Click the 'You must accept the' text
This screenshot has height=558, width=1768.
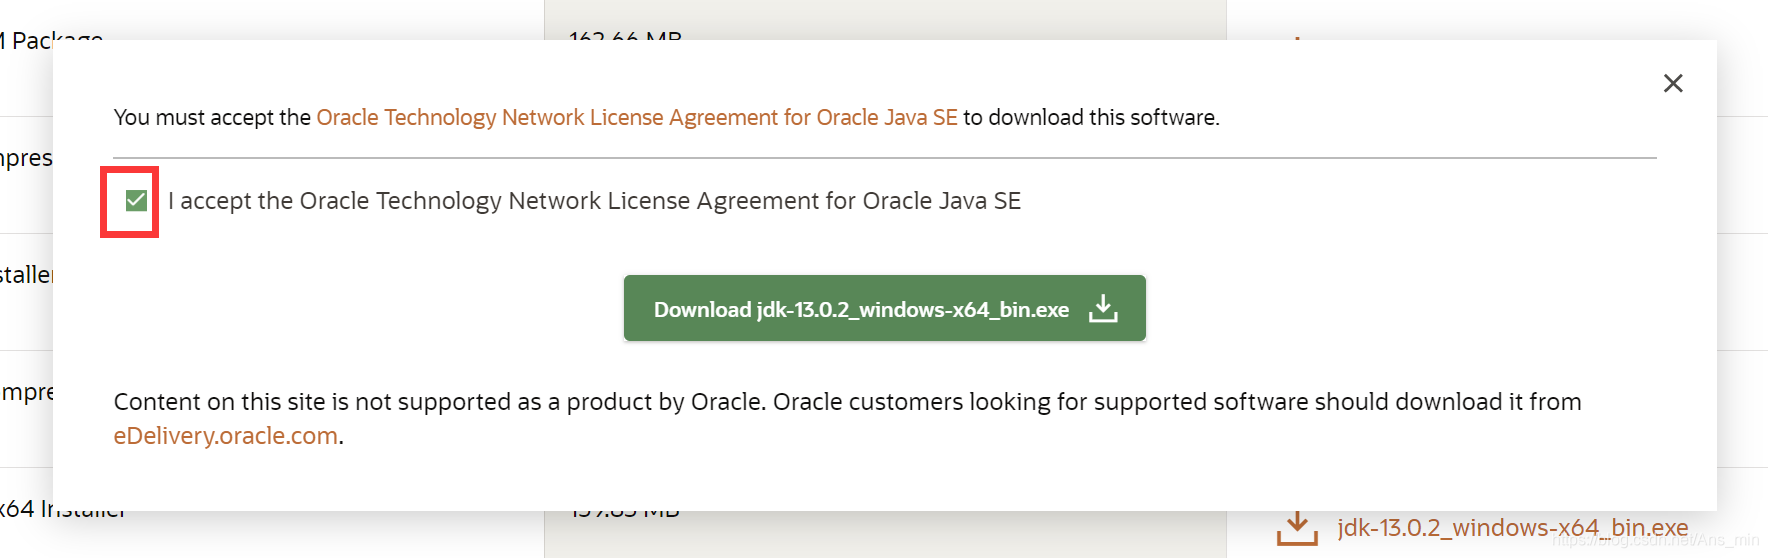click(213, 118)
